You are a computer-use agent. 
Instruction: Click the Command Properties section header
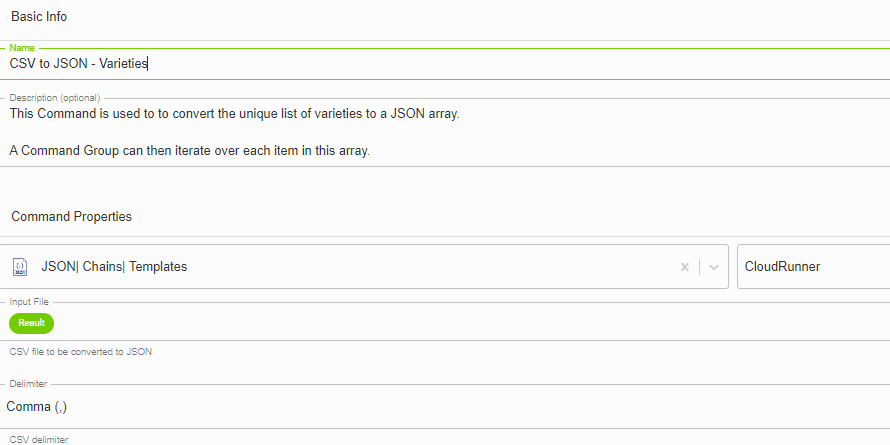coord(72,216)
